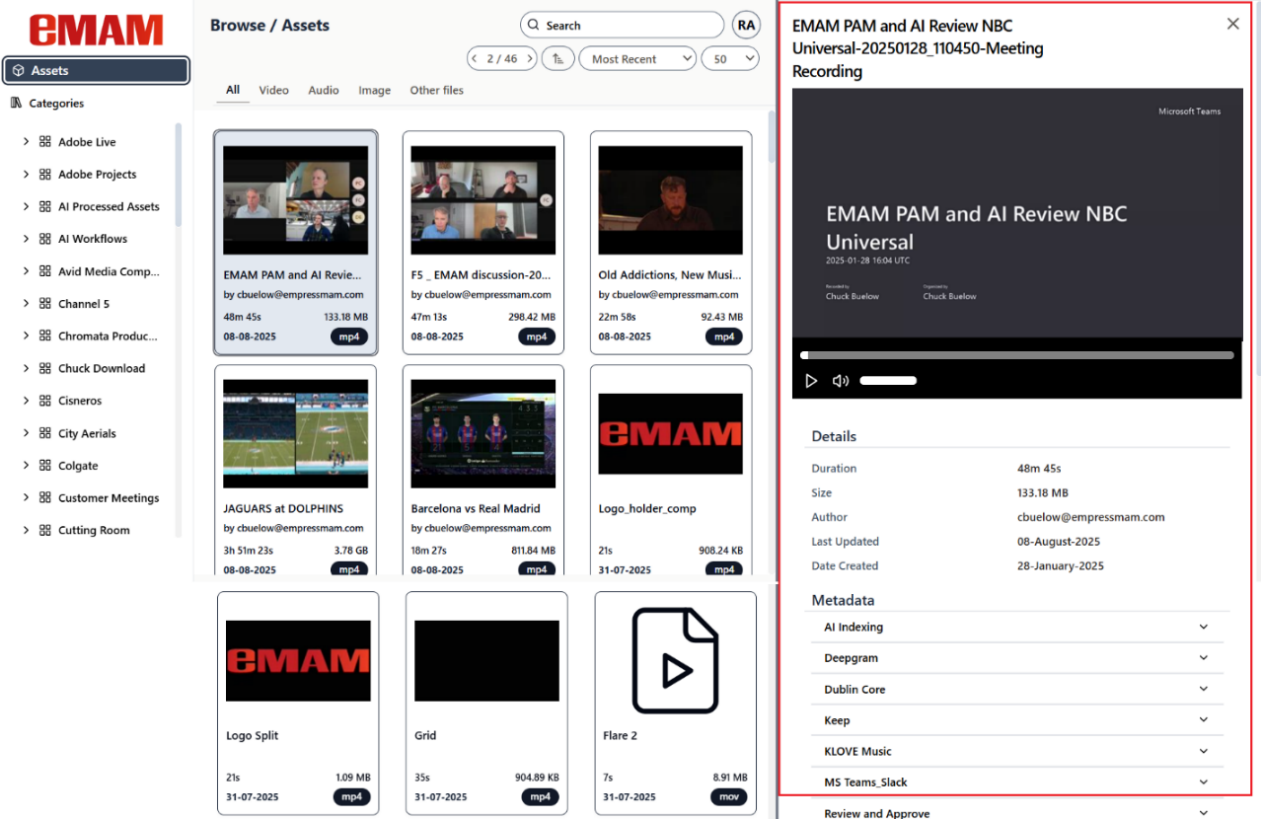Click the eMAM logo
The image size is (1261, 819).
pos(96,29)
